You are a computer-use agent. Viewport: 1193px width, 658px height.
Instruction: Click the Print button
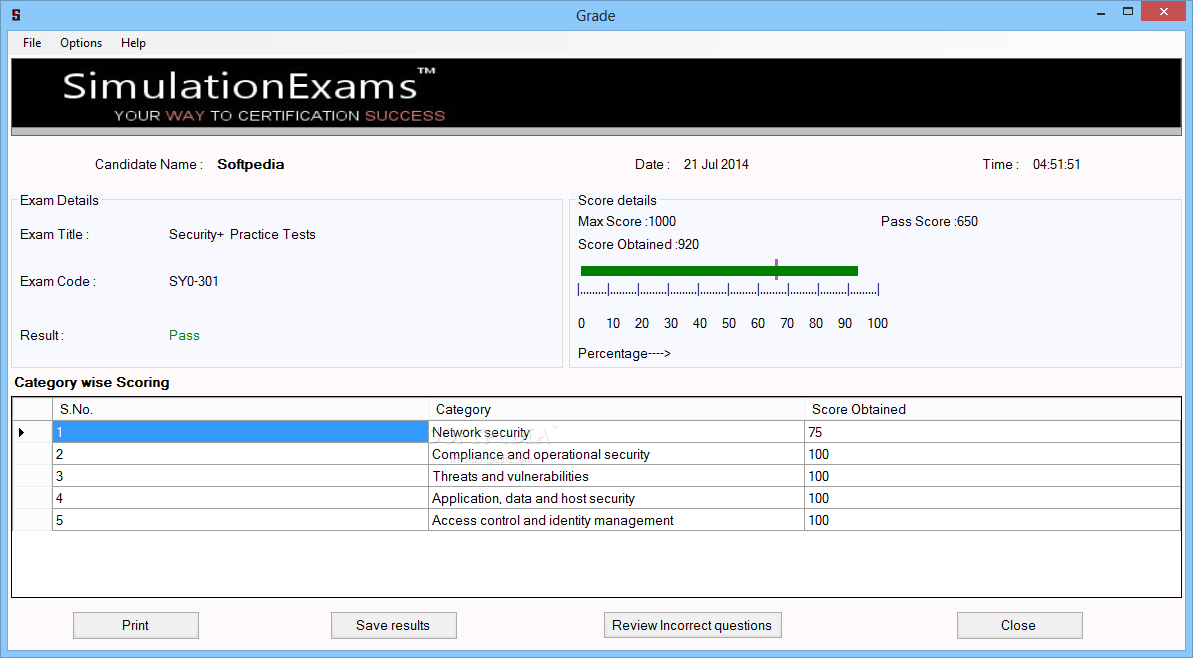tap(135, 625)
